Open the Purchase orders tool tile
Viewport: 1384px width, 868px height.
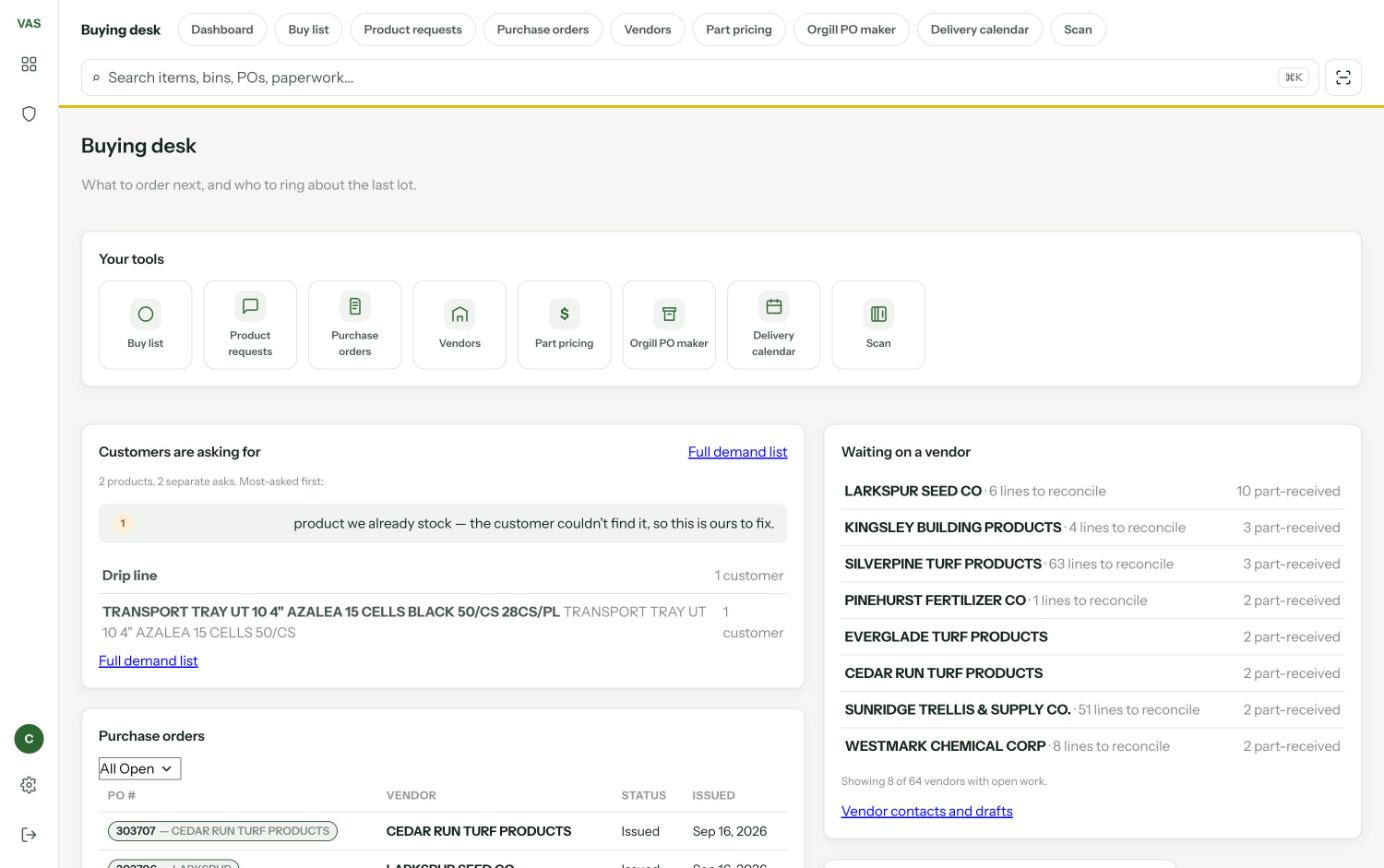pos(355,325)
